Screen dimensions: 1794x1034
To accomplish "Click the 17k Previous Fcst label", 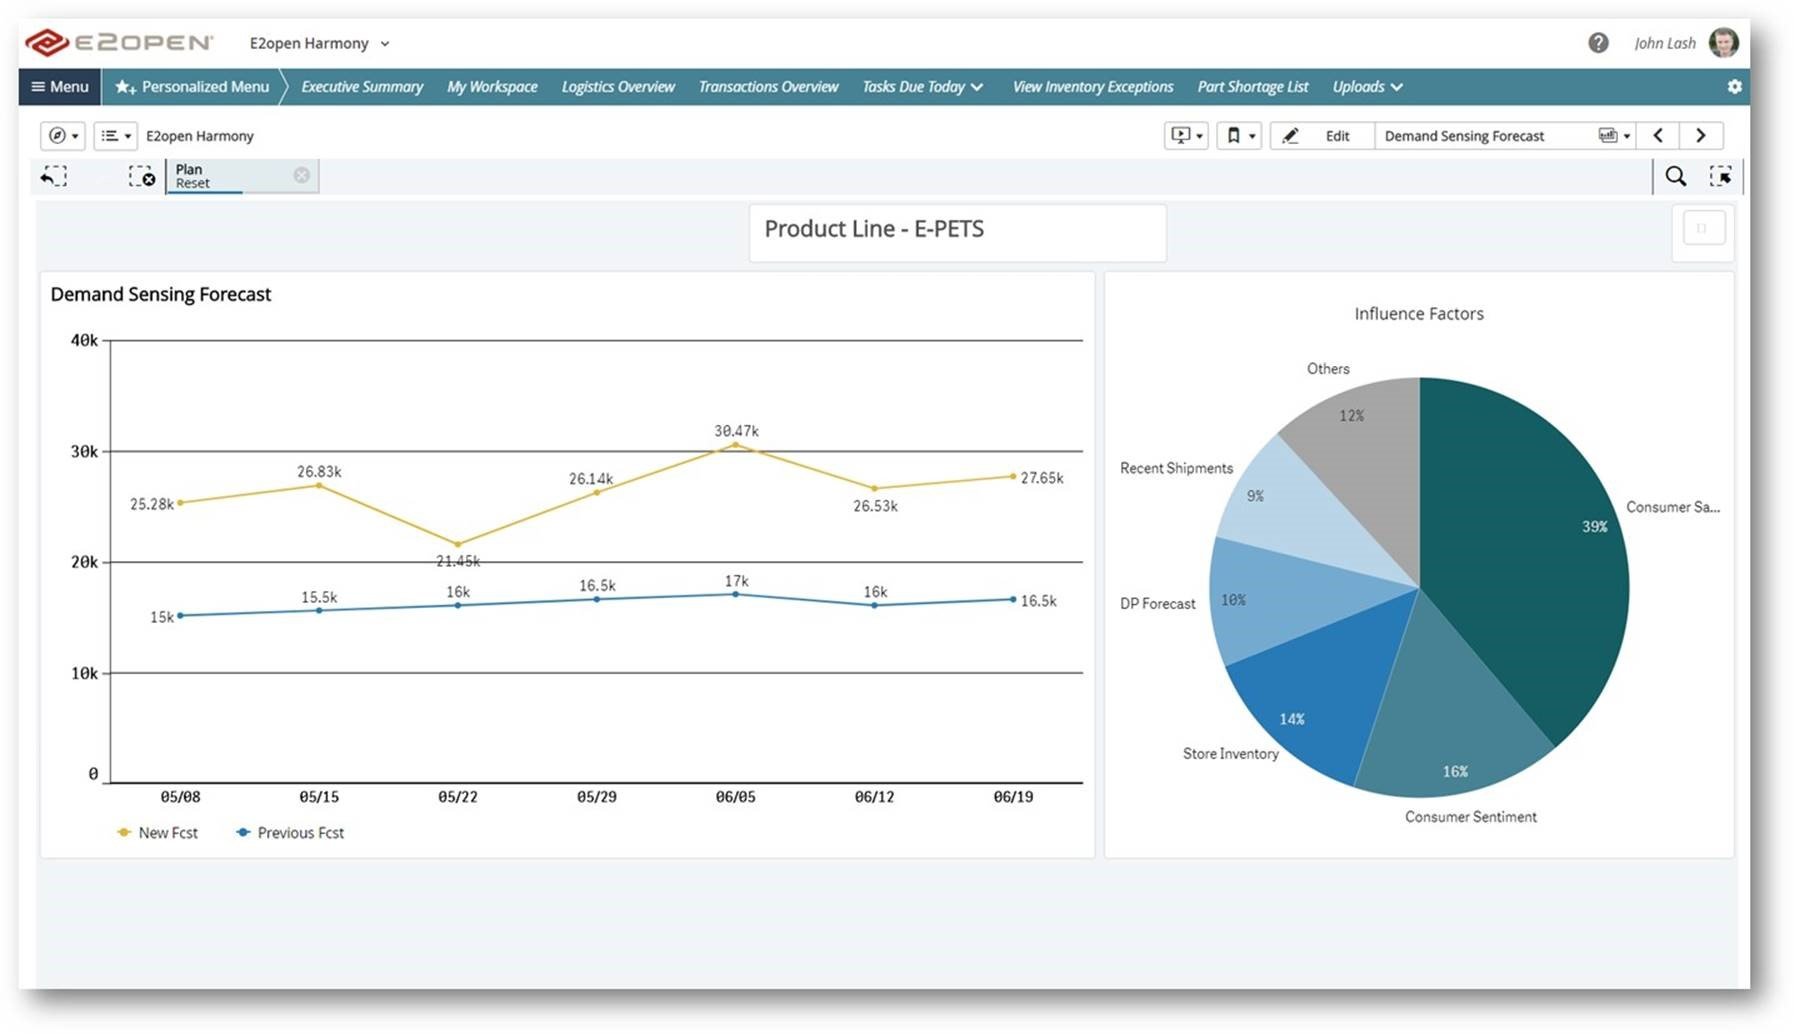I will tap(737, 581).
